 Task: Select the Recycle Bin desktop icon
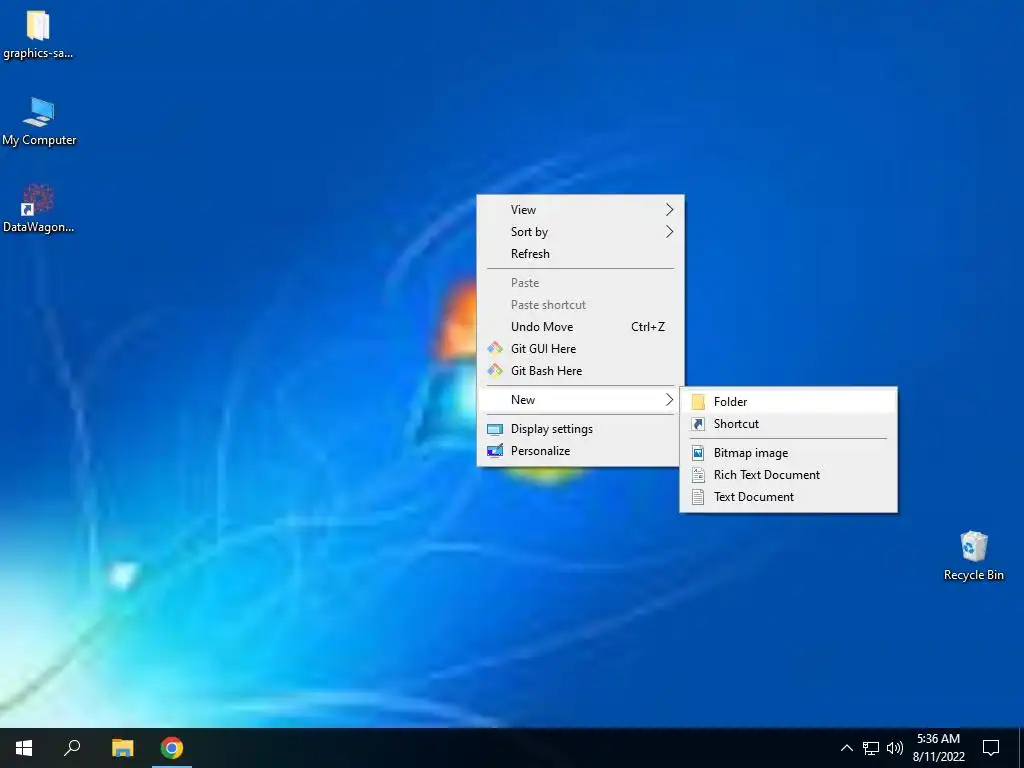pyautogui.click(x=973, y=556)
